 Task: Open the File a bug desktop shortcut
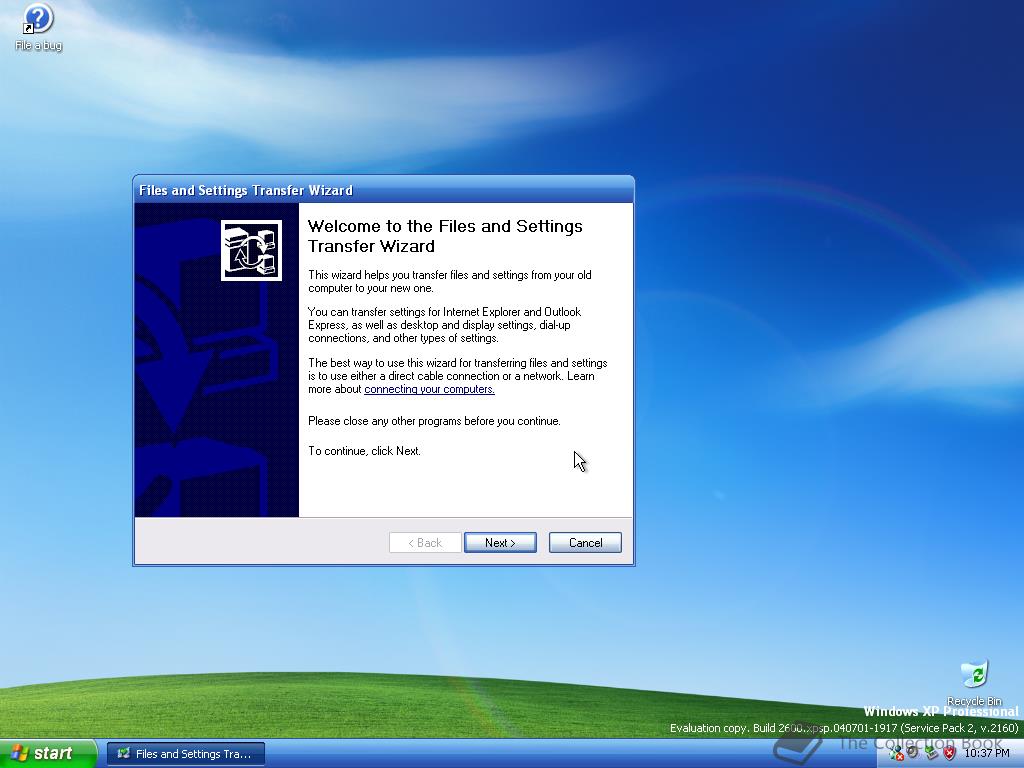click(x=38, y=27)
